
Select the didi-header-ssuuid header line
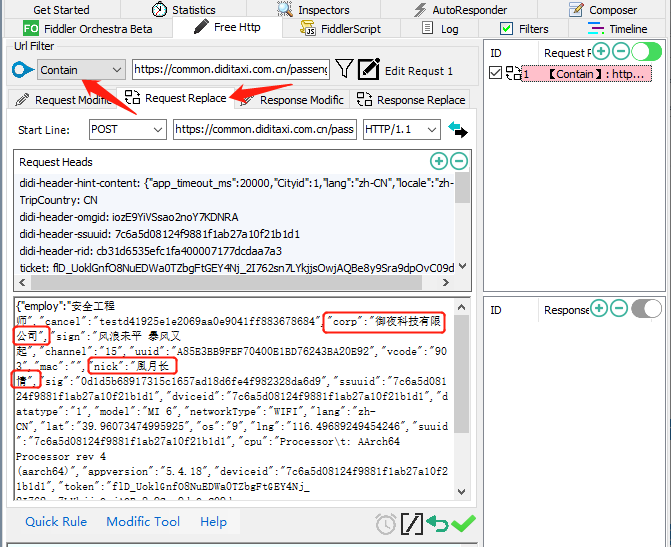pyautogui.click(x=160, y=234)
